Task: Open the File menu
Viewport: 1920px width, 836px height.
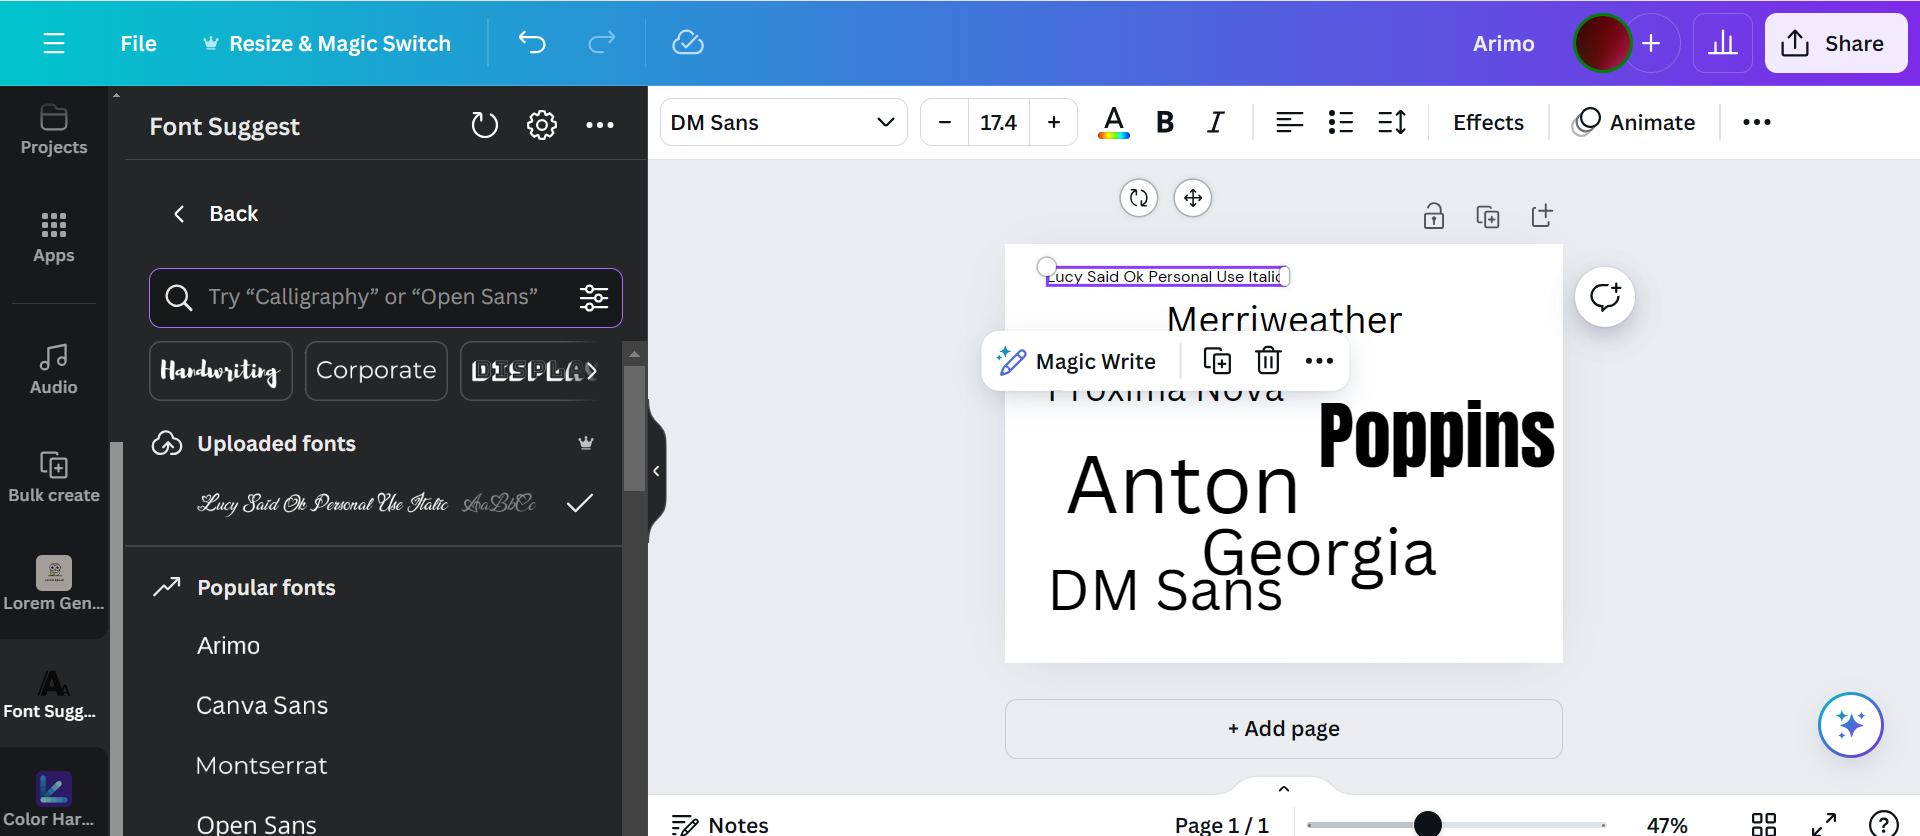Action: [138, 43]
